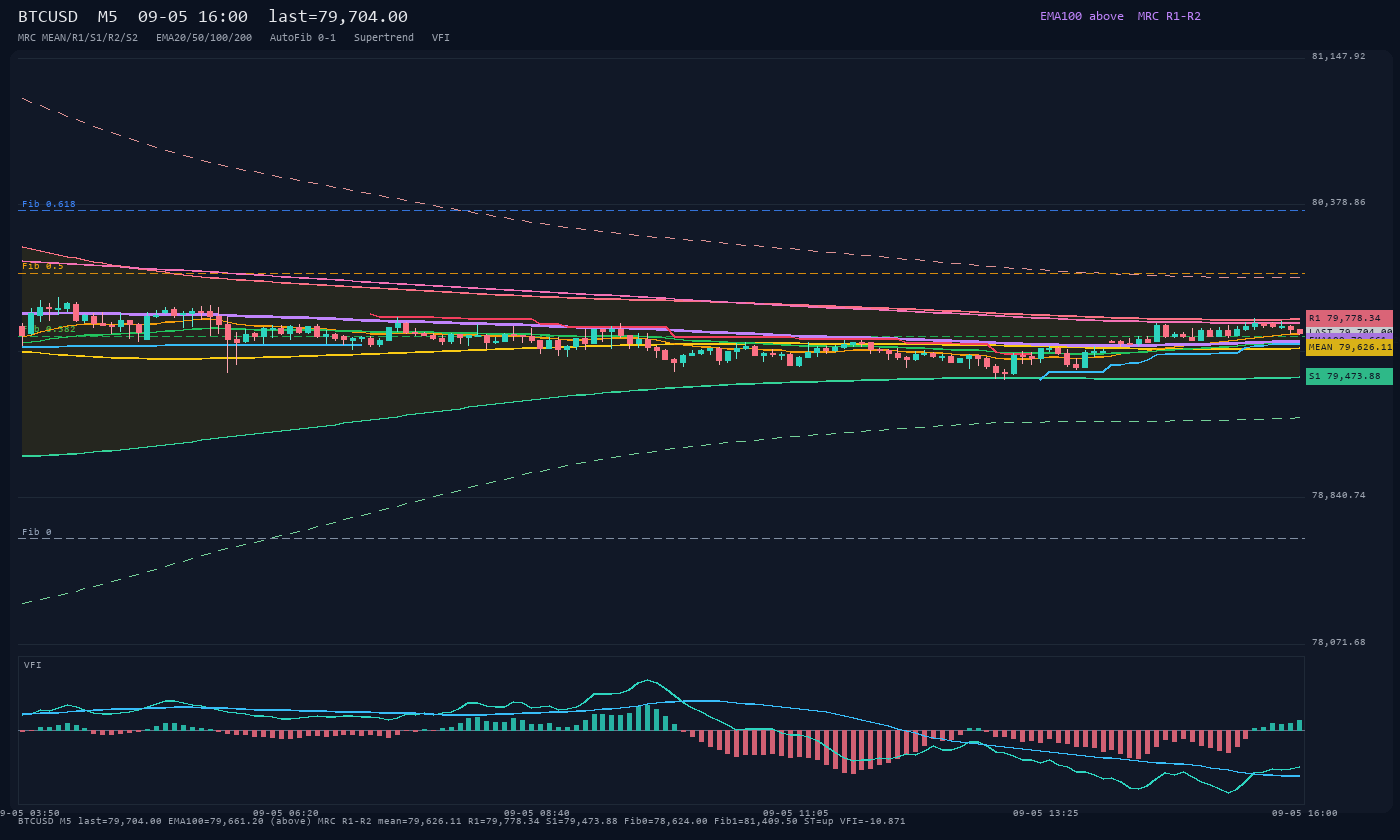Click the 'AutoFib 0-1' legend entry
The width and height of the screenshot is (1400, 840).
(x=303, y=38)
